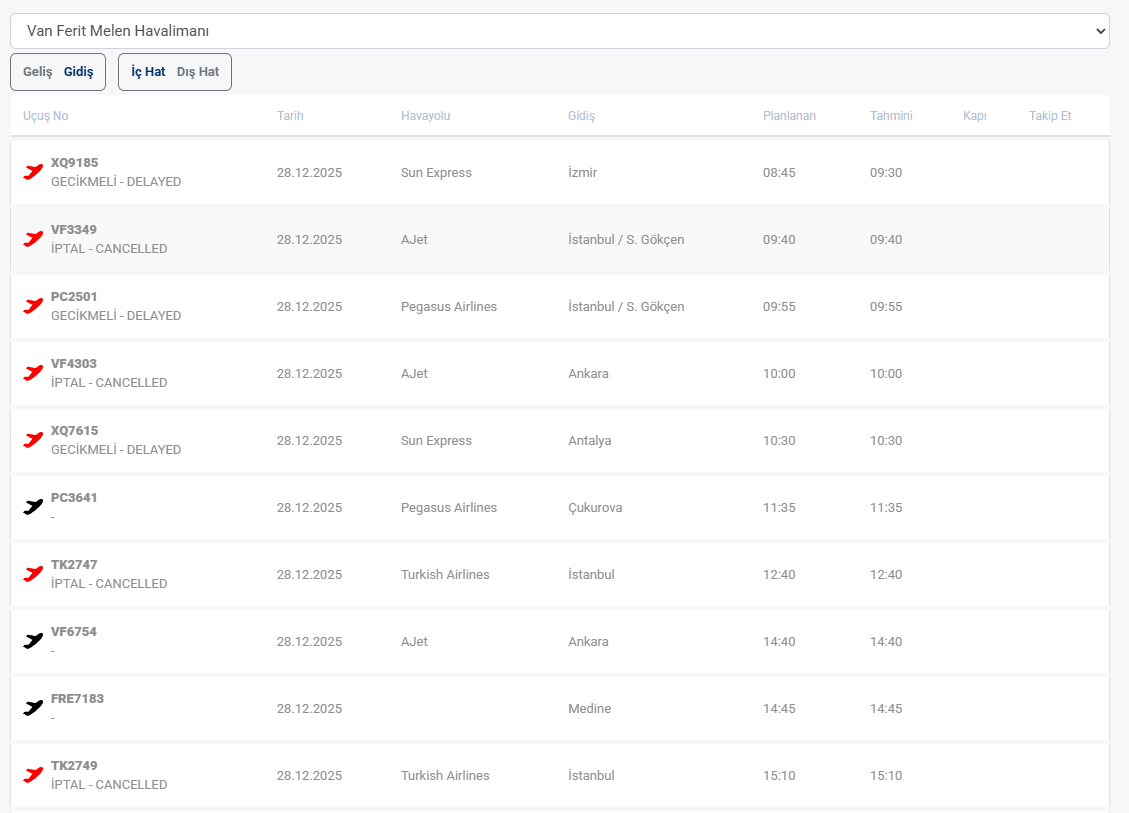
Task: Switch to Geliş arrivals view
Action: pos(38,72)
